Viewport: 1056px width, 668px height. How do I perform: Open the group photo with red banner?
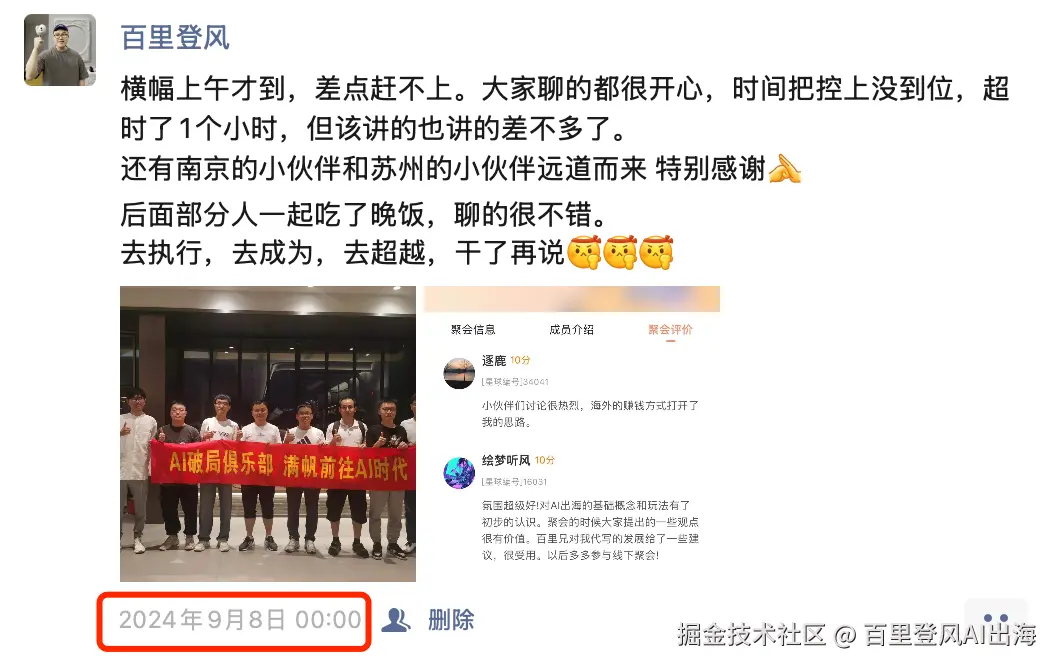click(x=268, y=434)
